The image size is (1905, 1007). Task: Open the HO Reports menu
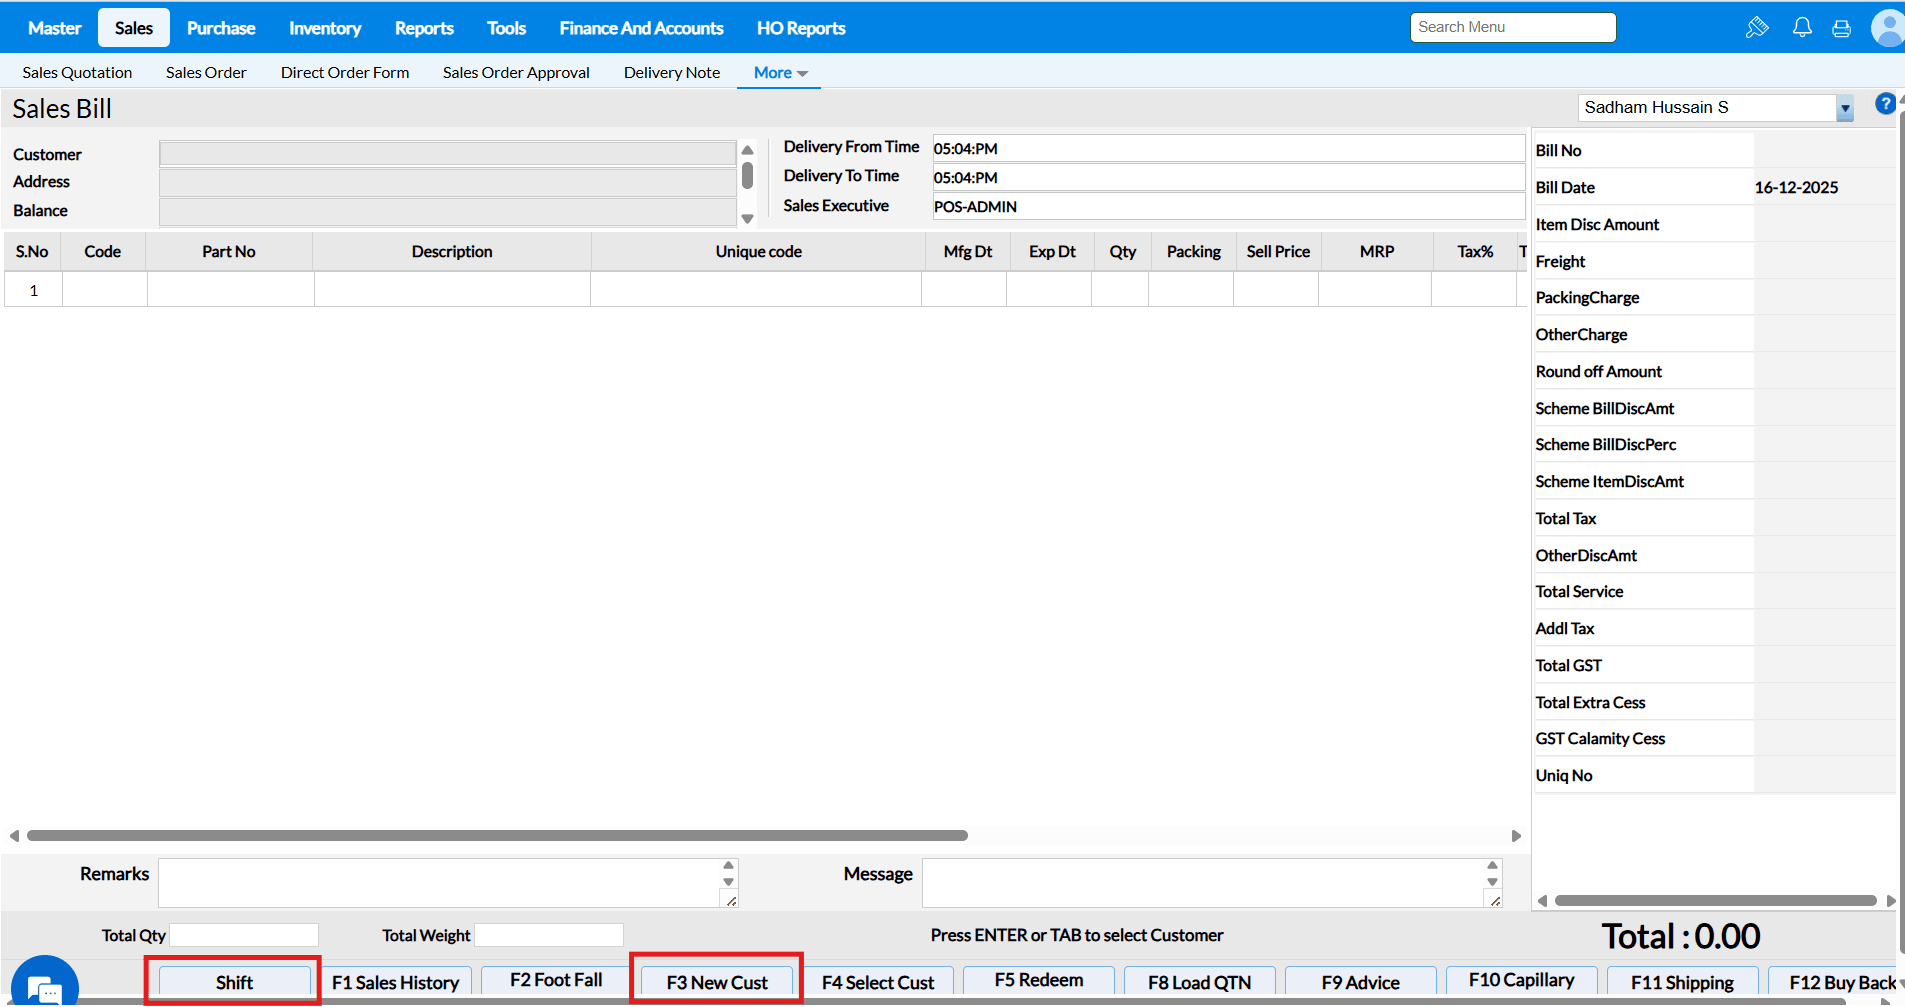pyautogui.click(x=801, y=28)
